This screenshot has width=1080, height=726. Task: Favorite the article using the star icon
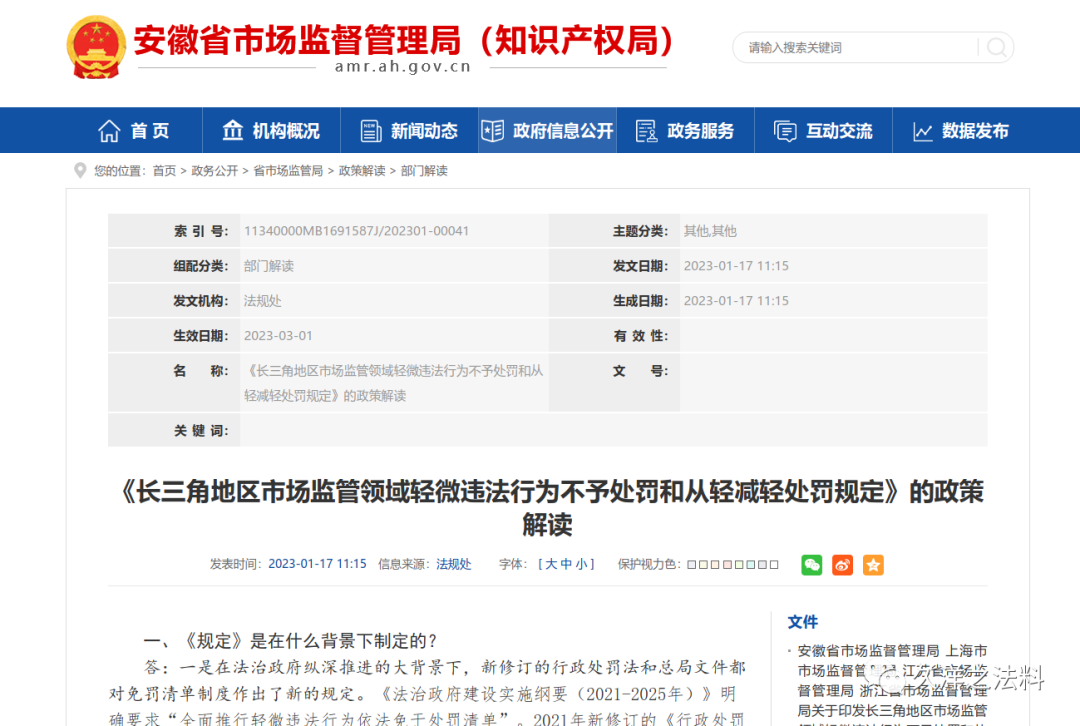[x=872, y=565]
